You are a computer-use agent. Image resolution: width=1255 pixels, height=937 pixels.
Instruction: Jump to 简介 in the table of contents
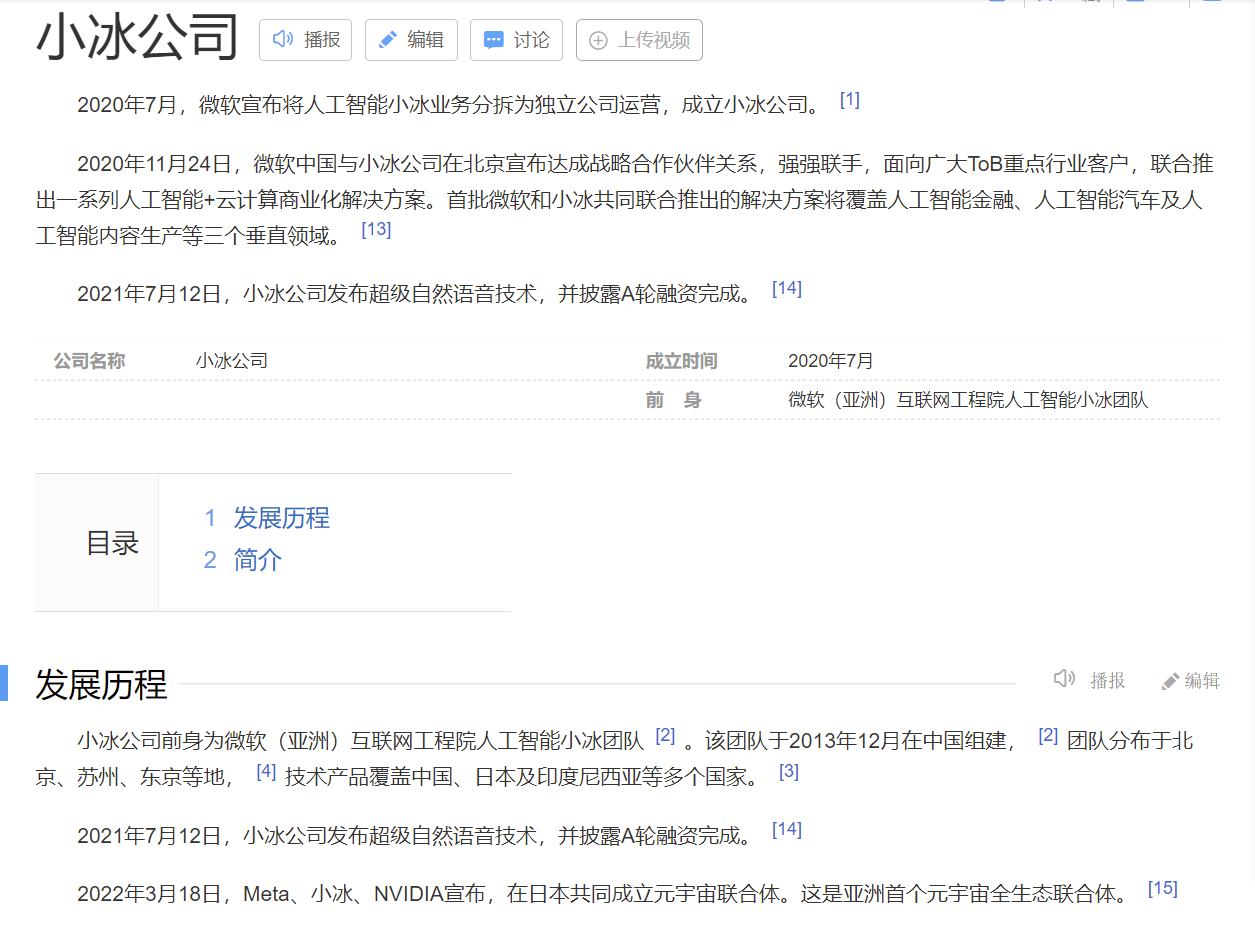[257, 560]
